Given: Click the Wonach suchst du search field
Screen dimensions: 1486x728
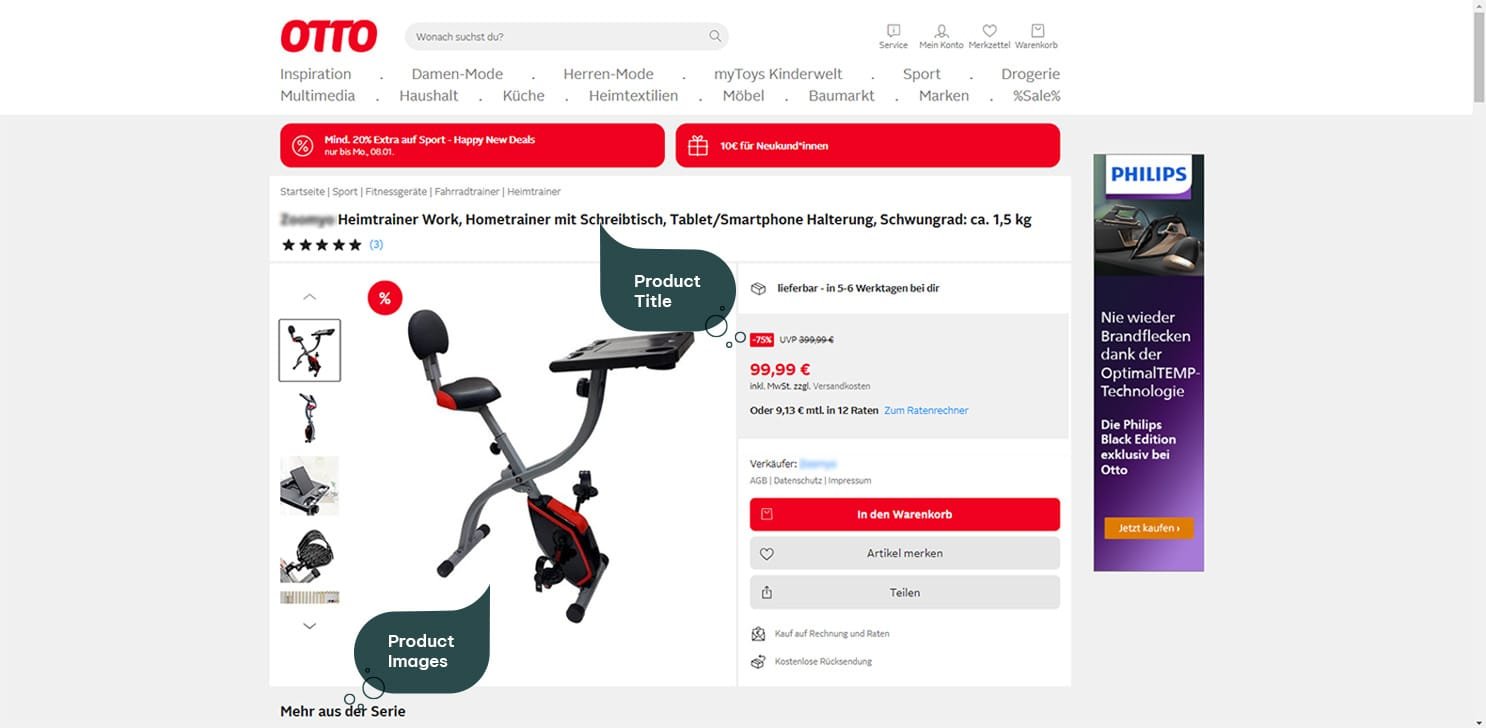Looking at the screenshot, I should click(566, 36).
